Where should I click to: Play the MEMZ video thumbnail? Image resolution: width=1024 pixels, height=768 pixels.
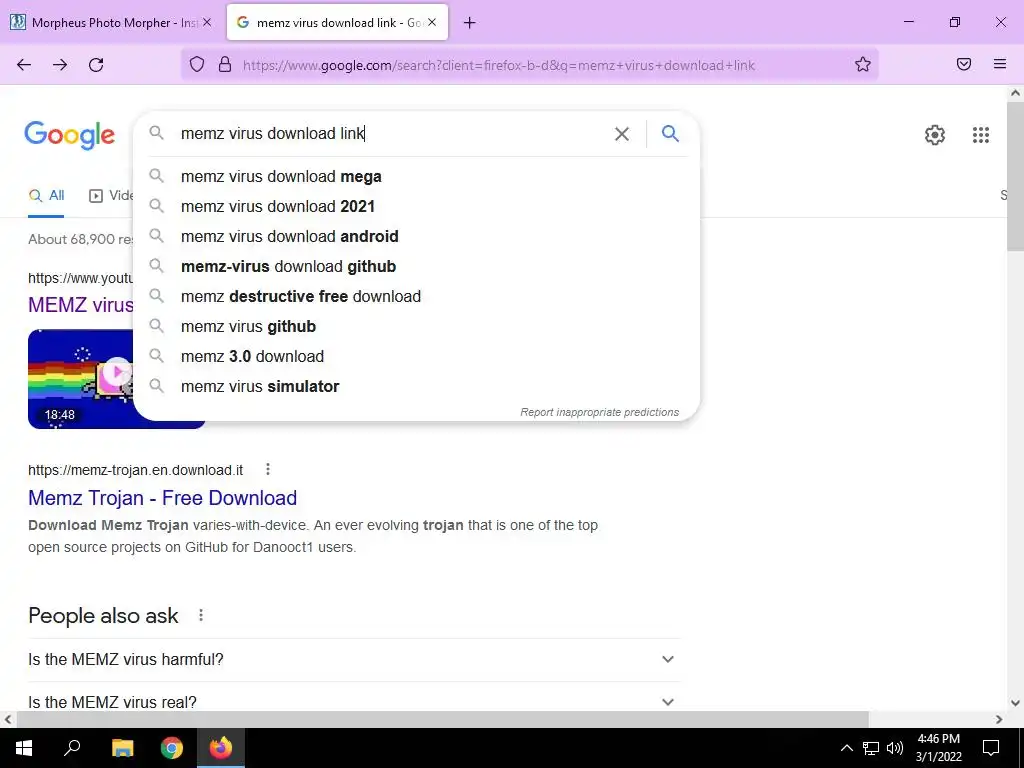pos(116,379)
